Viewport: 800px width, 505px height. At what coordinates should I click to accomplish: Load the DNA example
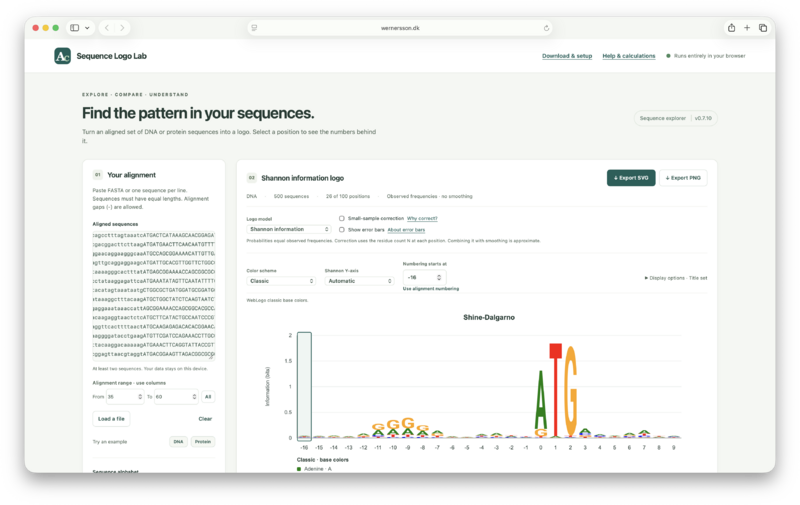(178, 442)
